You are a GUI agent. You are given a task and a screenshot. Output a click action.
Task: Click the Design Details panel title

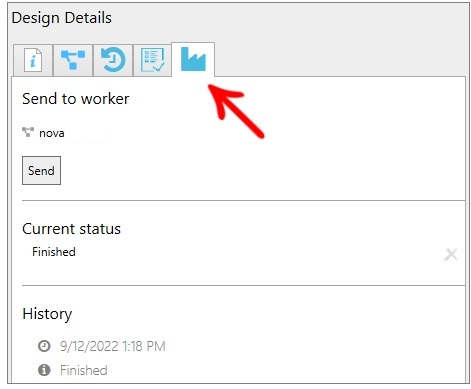click(62, 18)
